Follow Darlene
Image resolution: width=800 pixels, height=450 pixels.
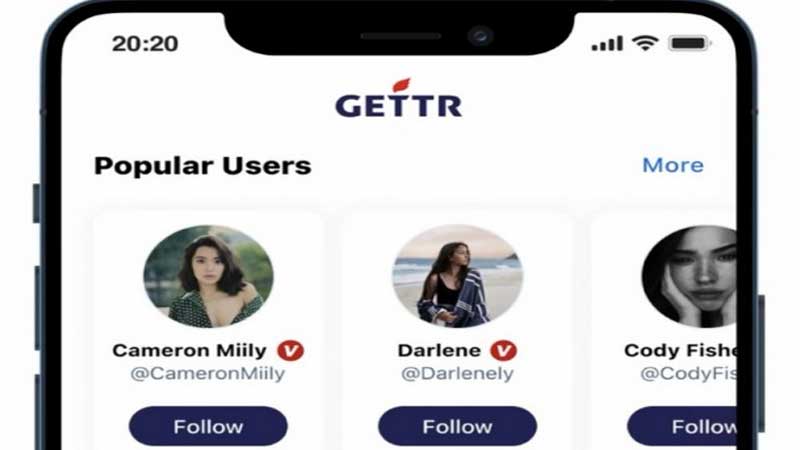click(457, 426)
